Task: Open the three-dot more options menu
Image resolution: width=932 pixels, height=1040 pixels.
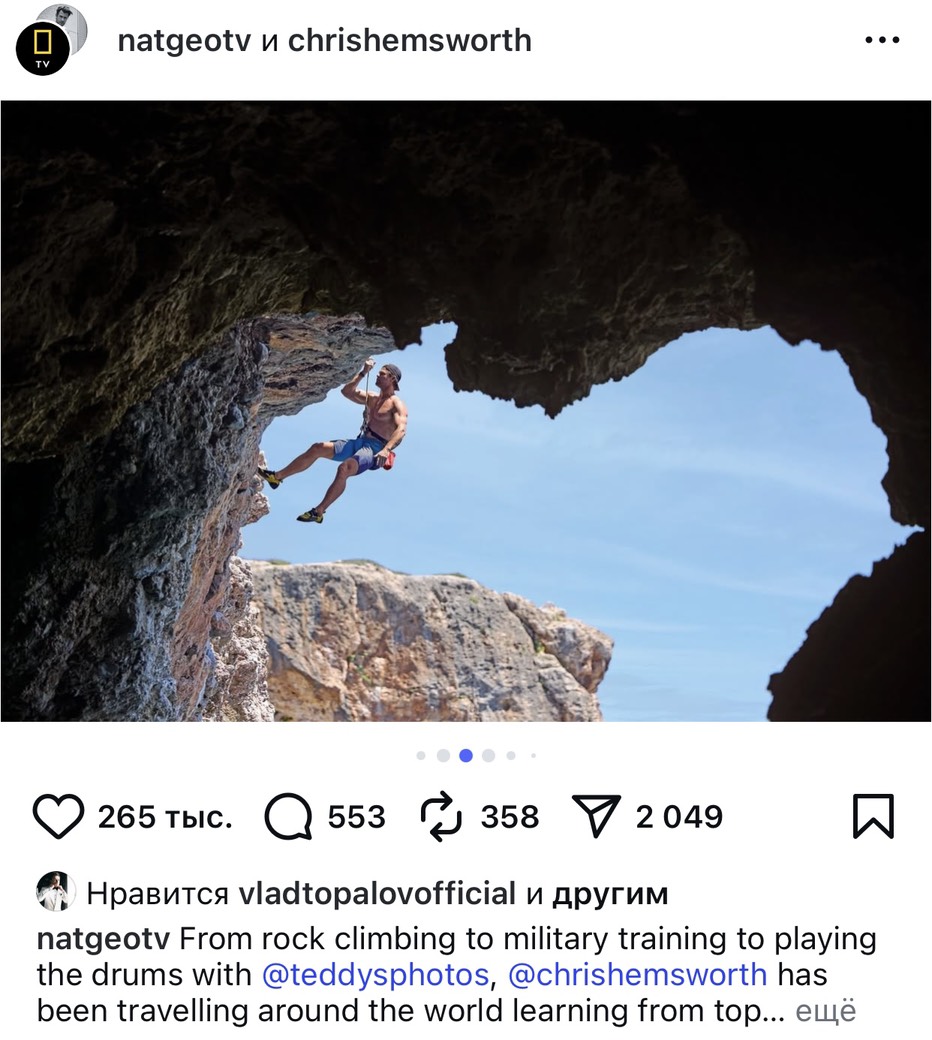Action: [x=882, y=41]
